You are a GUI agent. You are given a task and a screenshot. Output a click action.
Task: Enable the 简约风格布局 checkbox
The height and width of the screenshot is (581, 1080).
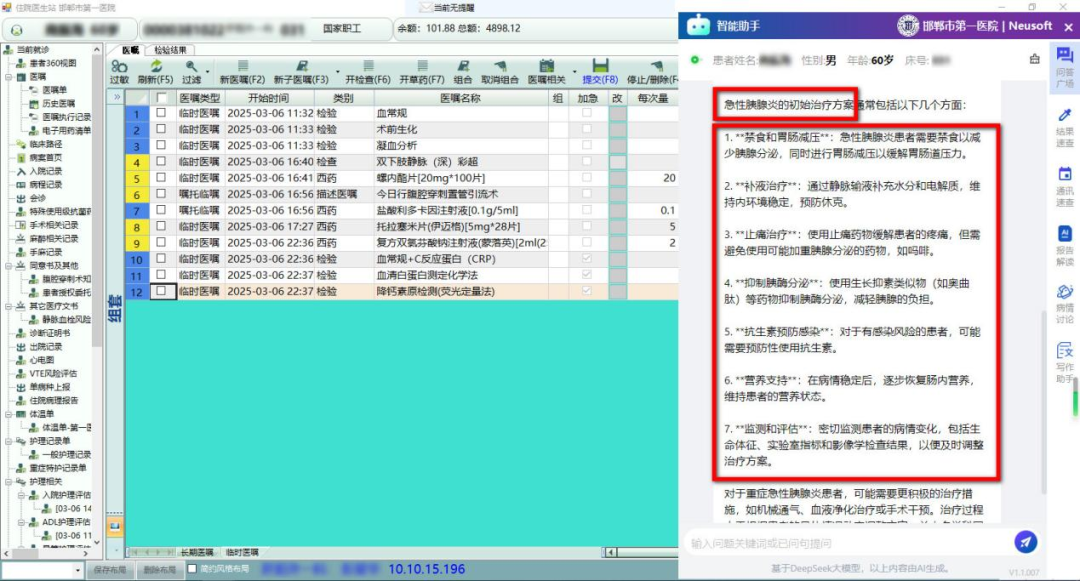click(x=192, y=569)
